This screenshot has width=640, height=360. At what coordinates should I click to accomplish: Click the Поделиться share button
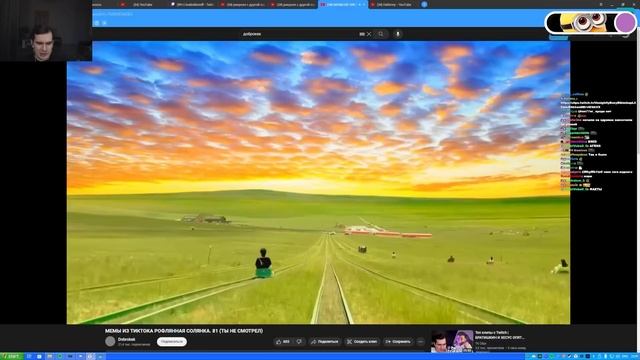click(324, 342)
